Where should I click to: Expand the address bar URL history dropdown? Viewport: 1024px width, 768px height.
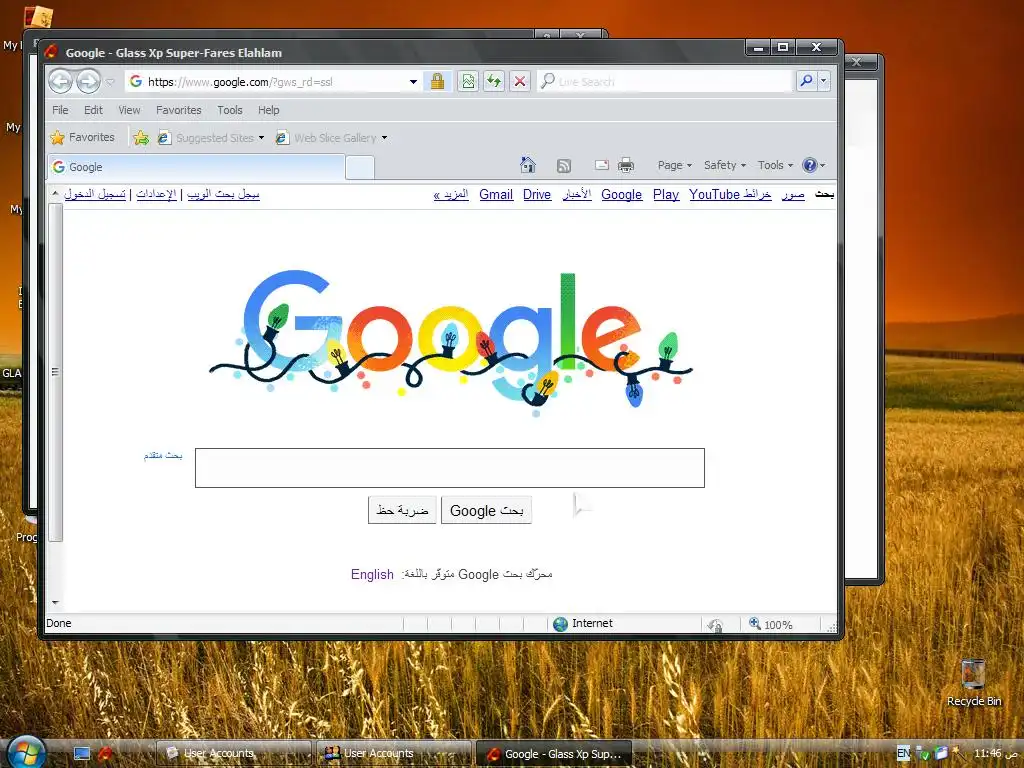click(x=413, y=82)
